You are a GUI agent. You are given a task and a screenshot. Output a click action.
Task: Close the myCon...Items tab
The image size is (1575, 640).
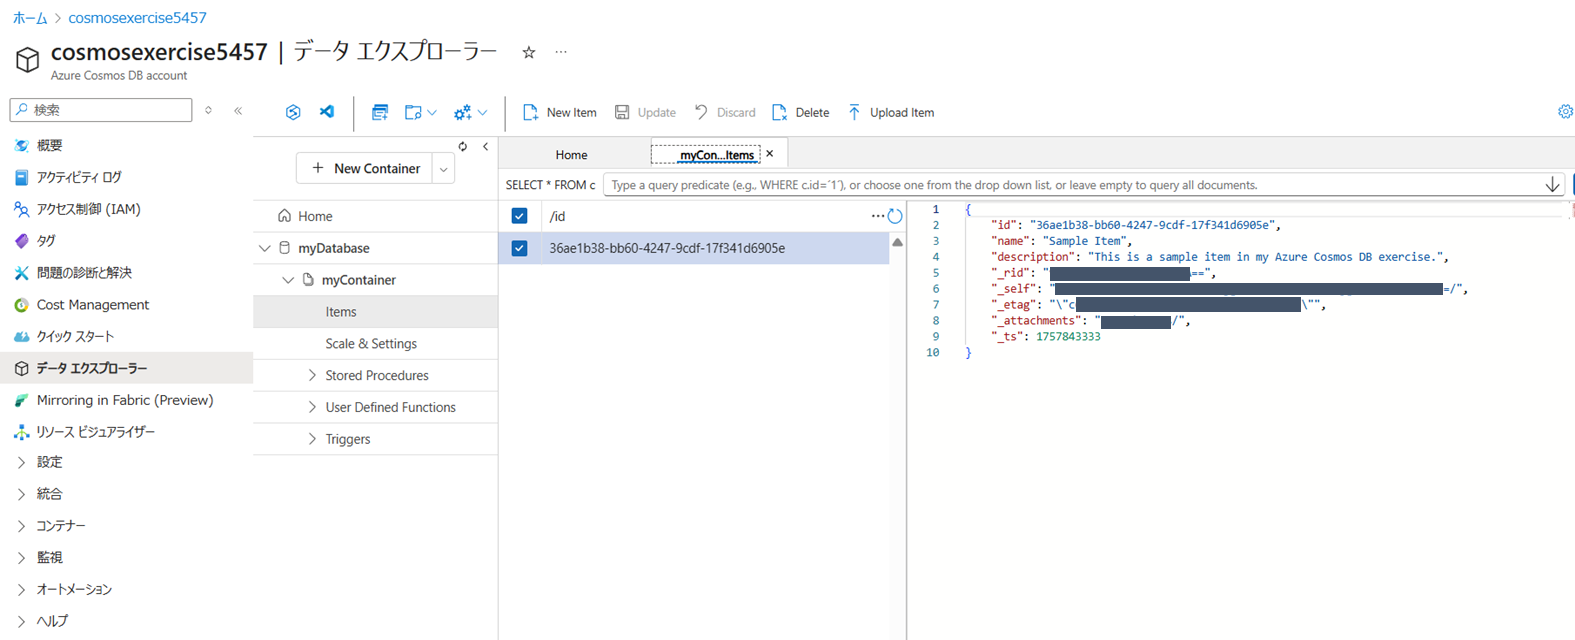[770, 154]
